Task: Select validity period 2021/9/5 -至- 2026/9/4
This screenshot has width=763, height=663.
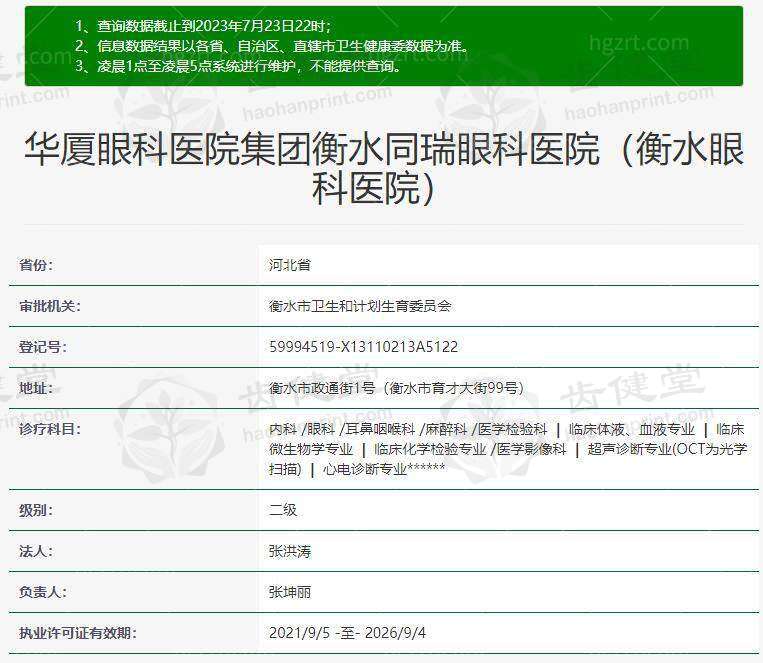Action: [x=347, y=633]
